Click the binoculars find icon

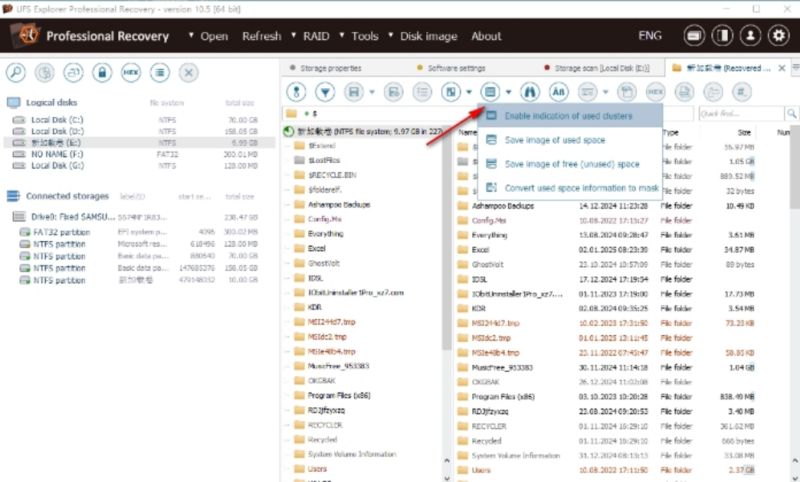tap(530, 92)
